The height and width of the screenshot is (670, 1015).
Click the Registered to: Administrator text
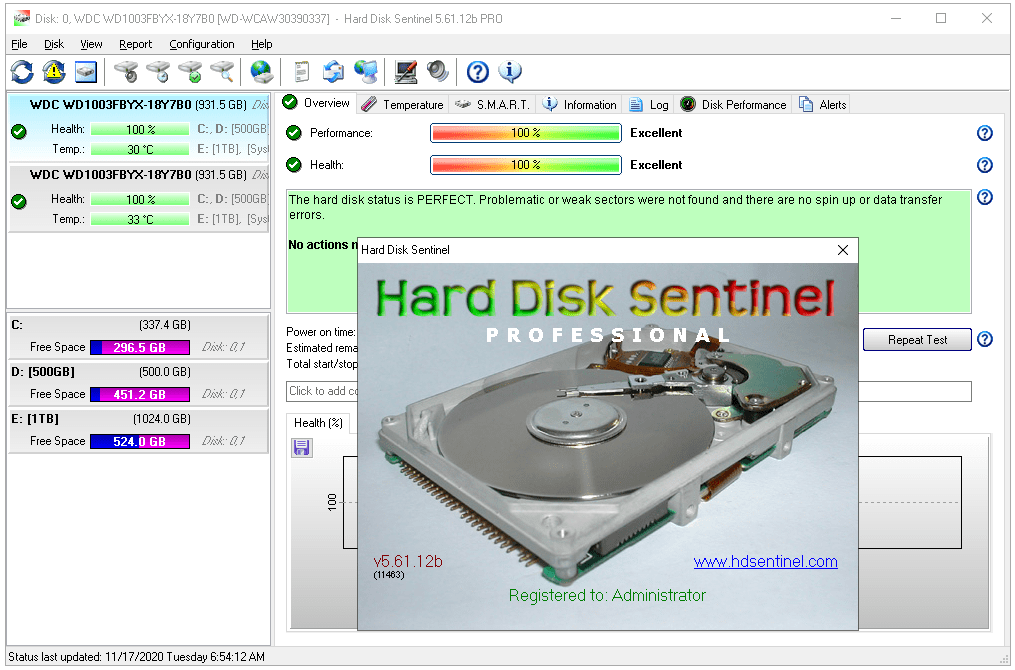point(607,595)
